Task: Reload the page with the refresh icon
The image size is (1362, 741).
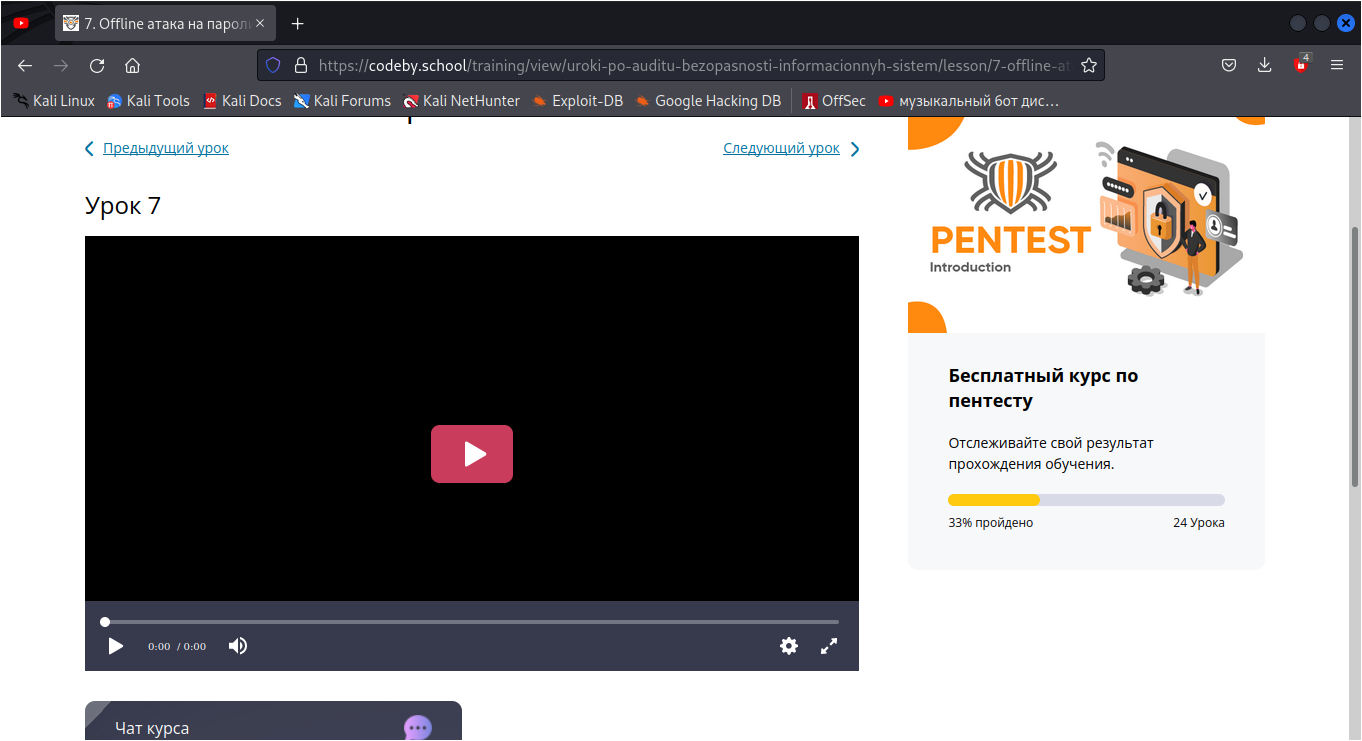Action: 97,66
